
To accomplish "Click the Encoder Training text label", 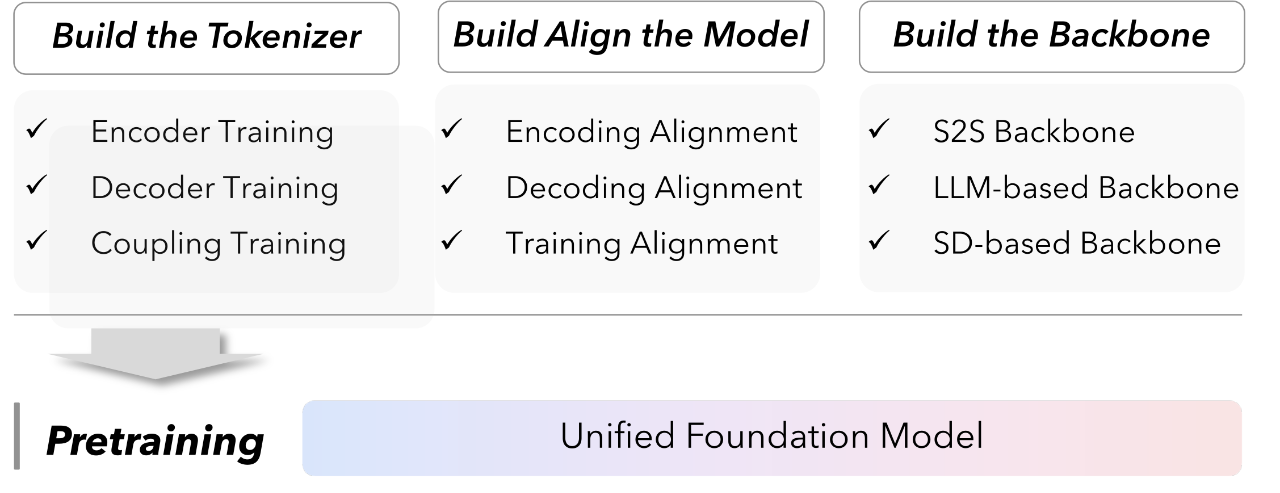I will (x=212, y=132).
